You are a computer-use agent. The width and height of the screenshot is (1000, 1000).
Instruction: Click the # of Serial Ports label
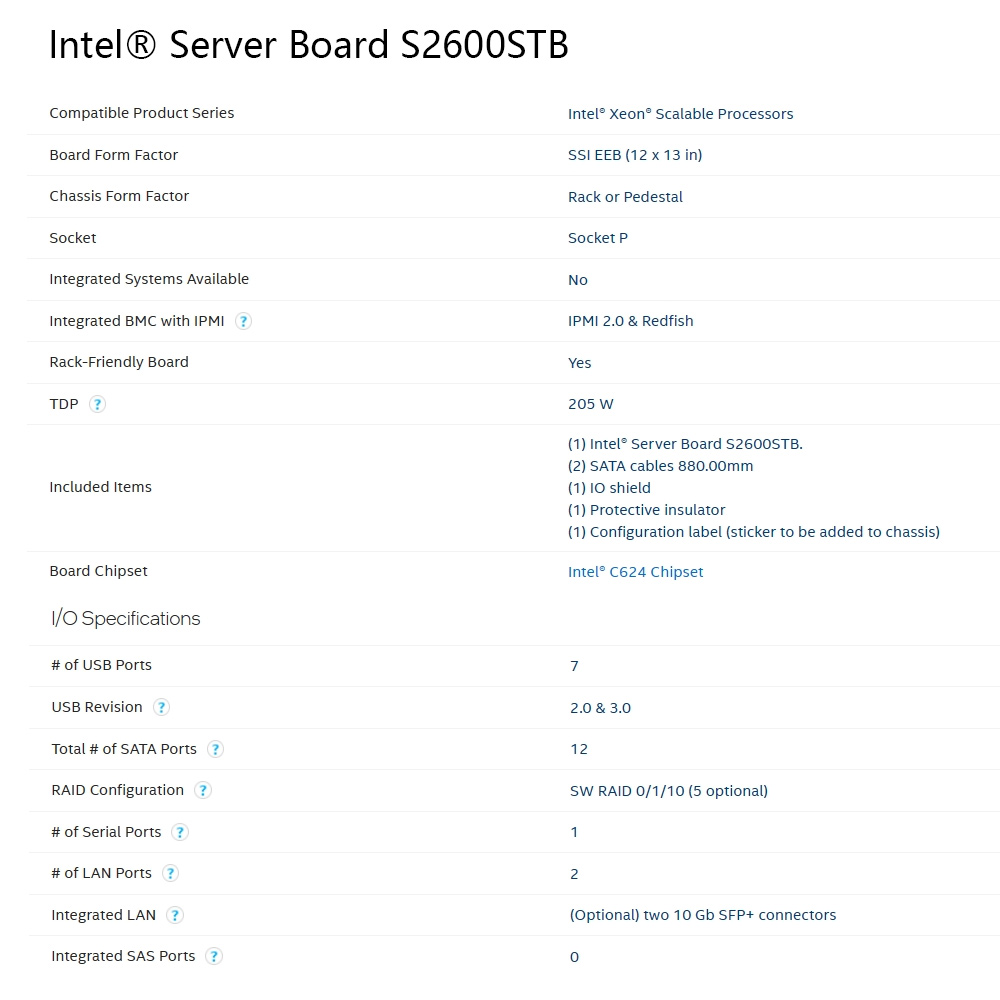106,832
